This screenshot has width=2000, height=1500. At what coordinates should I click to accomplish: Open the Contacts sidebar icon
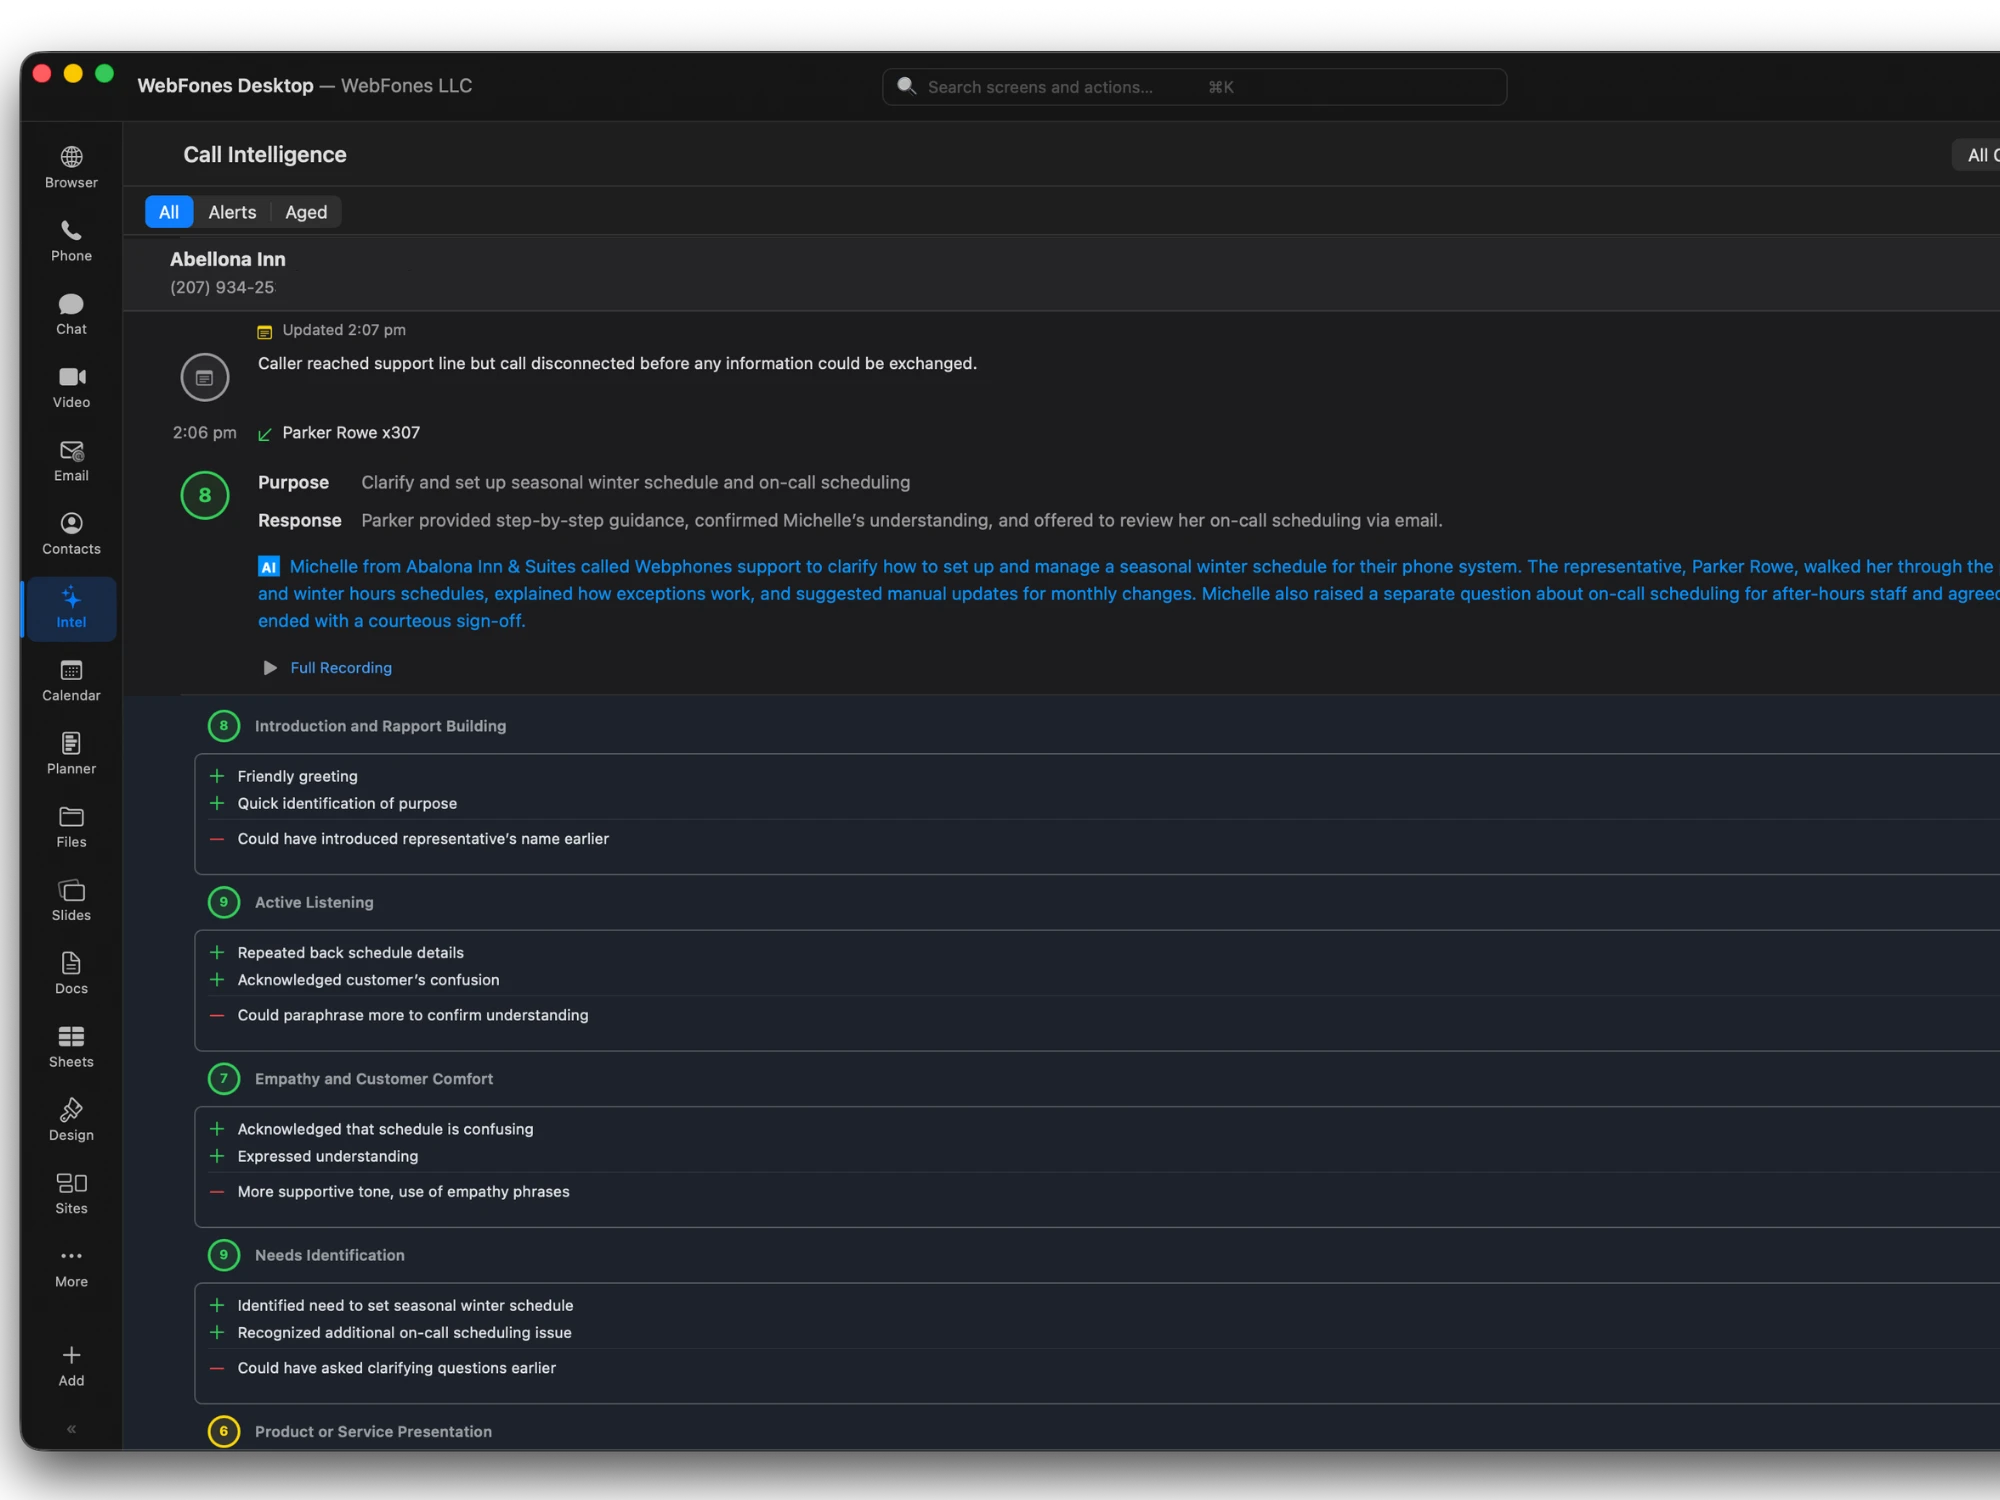pos(71,534)
